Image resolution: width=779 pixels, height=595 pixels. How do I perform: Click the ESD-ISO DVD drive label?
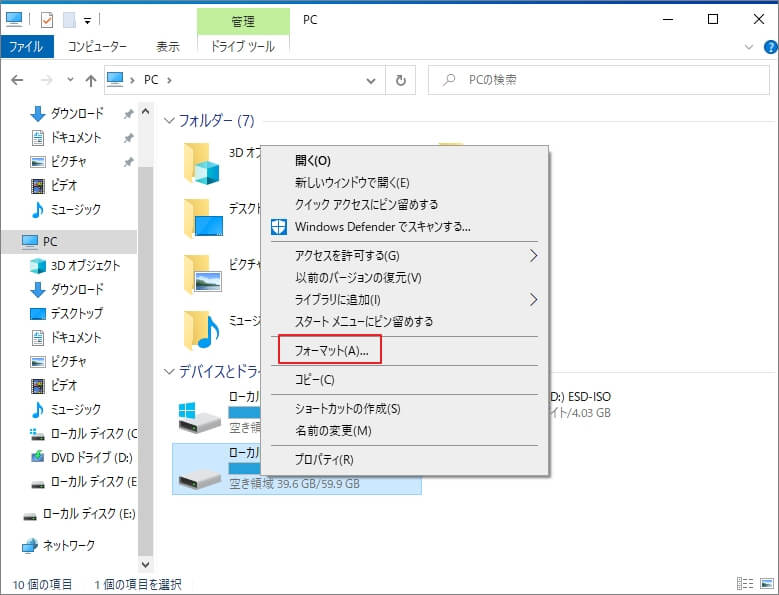coord(580,397)
